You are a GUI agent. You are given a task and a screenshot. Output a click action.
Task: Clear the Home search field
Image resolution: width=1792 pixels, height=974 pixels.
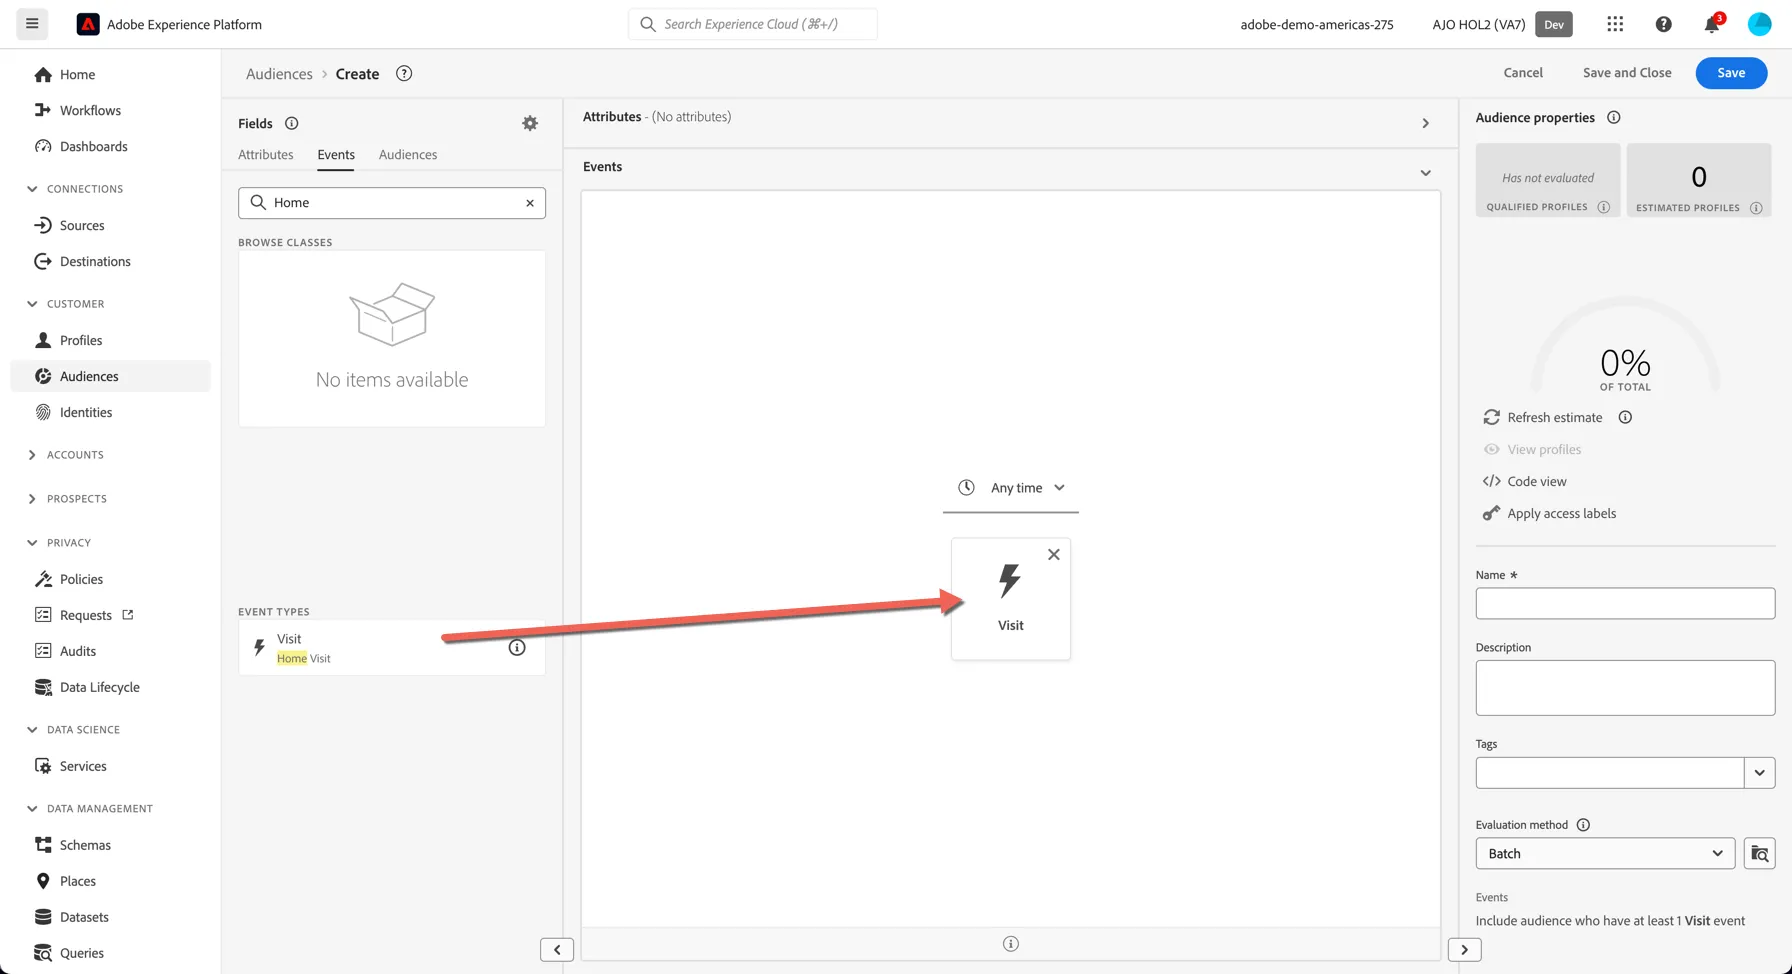tap(530, 203)
